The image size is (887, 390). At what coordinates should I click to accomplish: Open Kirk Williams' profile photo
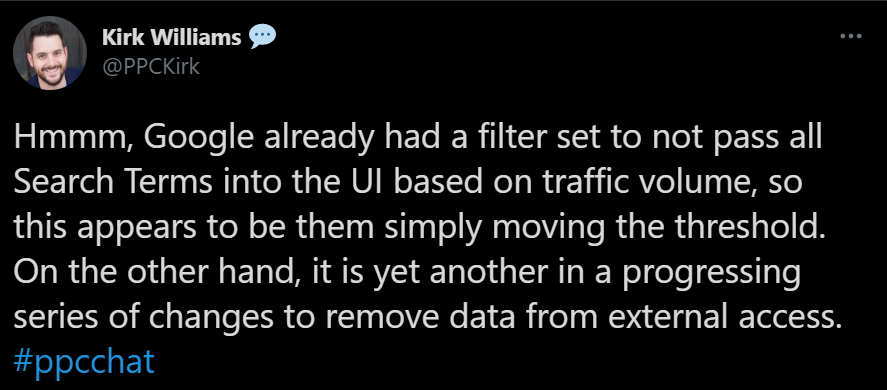coord(49,53)
